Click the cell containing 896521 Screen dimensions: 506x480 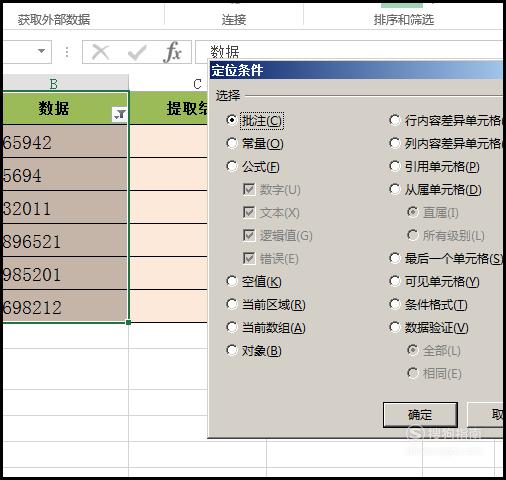[66, 240]
